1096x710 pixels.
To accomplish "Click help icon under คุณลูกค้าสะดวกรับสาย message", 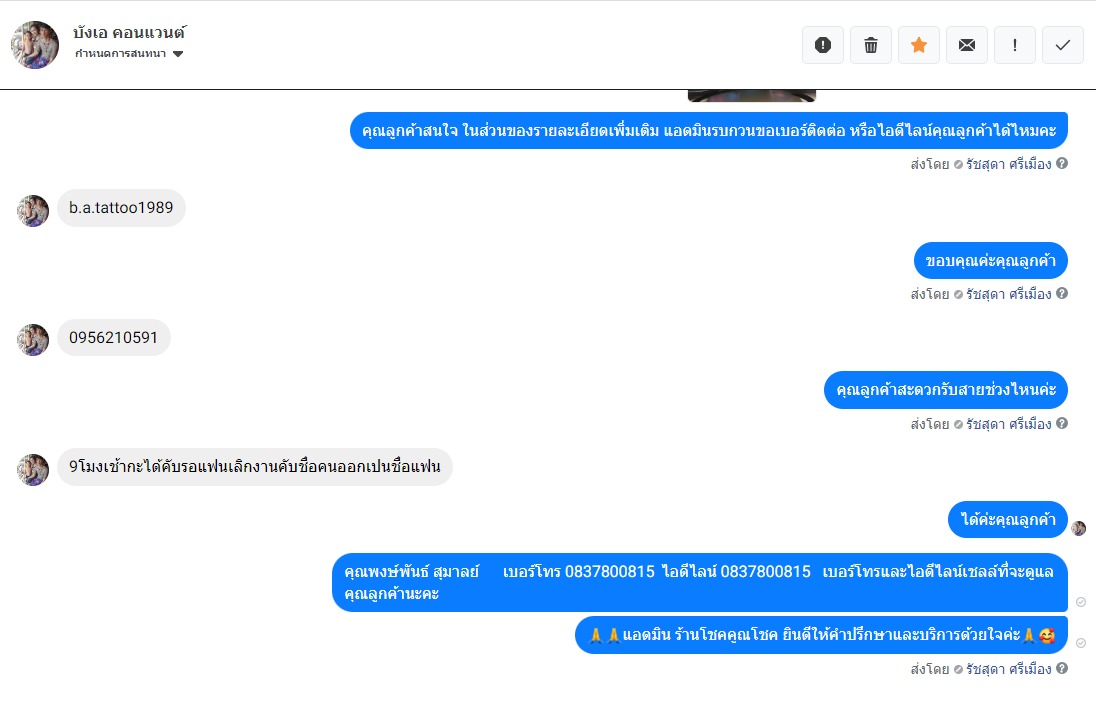I will 1062,423.
